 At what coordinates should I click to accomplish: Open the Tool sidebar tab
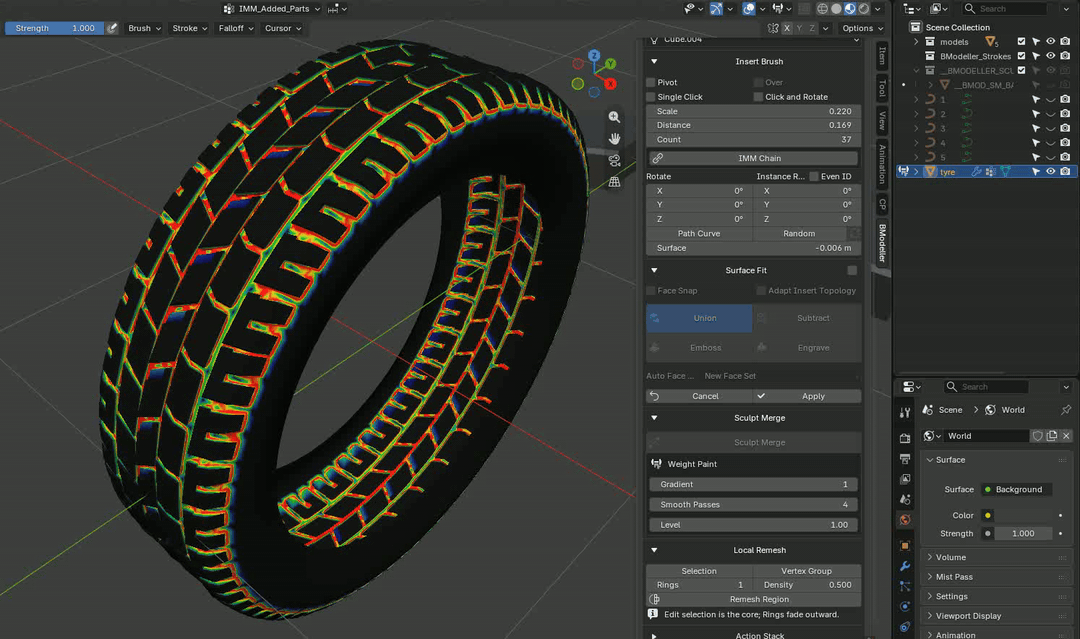[x=882, y=88]
